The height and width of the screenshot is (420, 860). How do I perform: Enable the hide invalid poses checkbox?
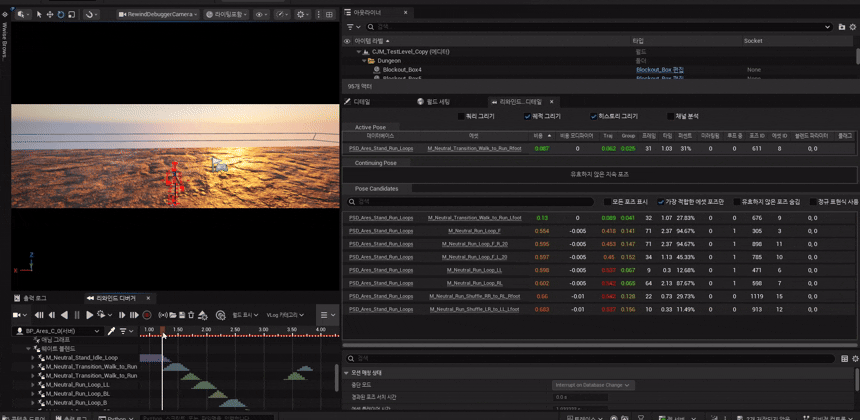click(737, 202)
